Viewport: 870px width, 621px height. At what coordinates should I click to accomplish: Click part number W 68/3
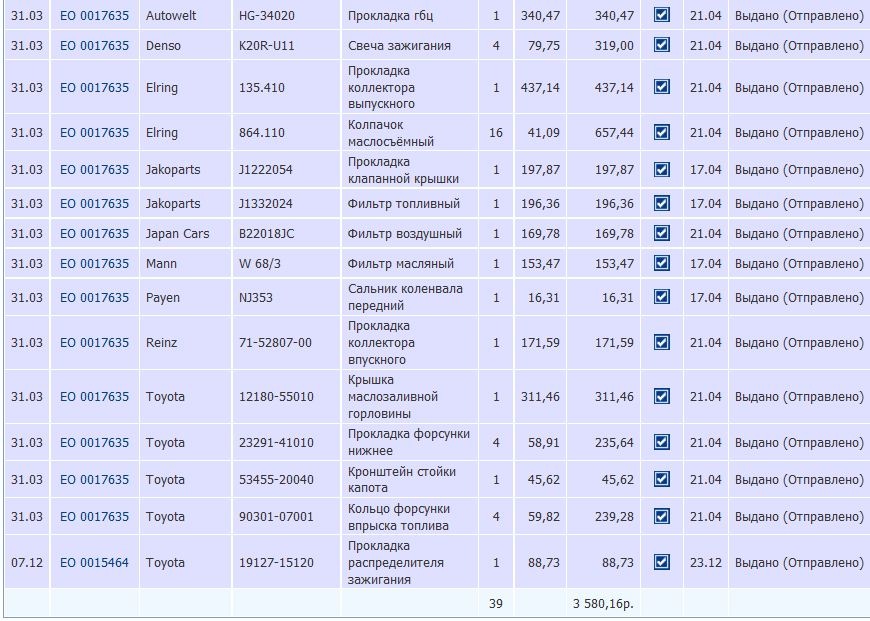260,264
